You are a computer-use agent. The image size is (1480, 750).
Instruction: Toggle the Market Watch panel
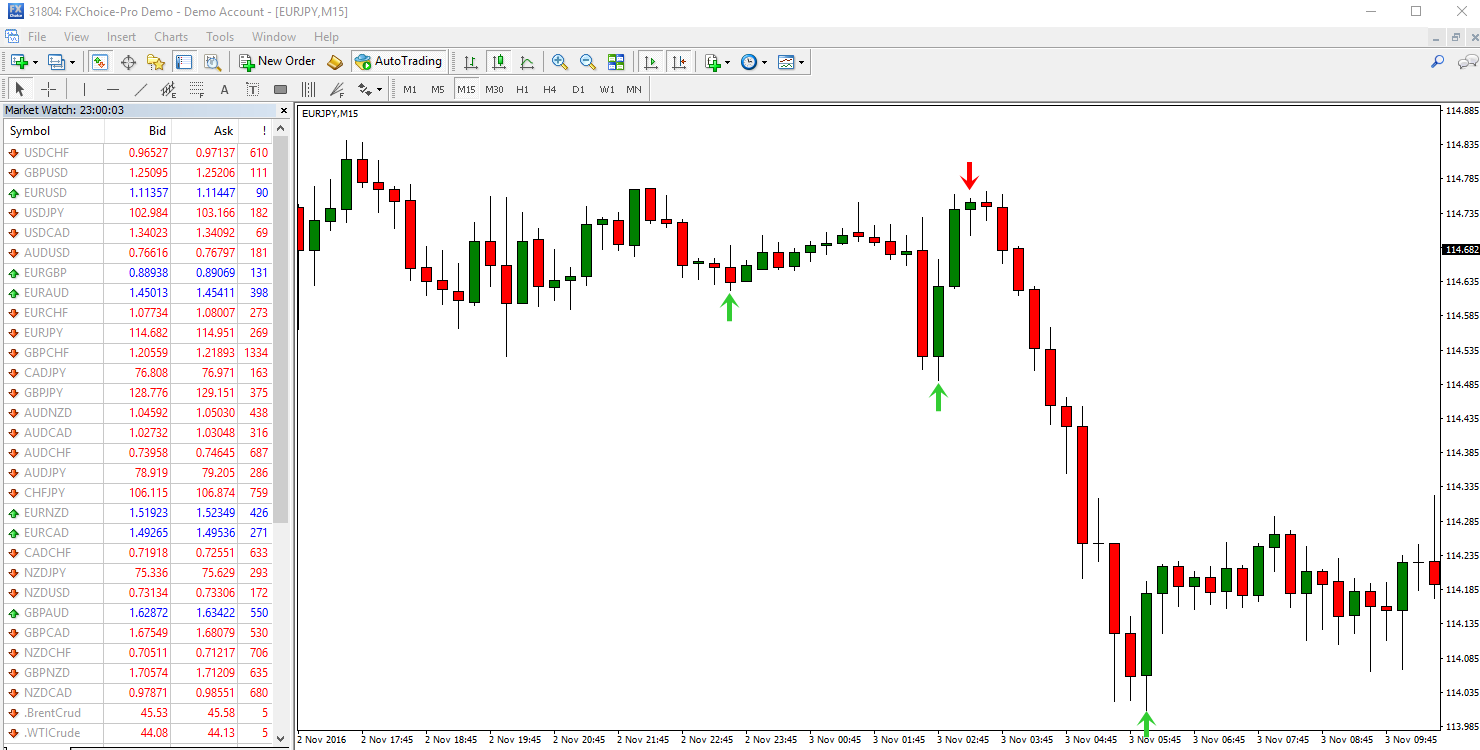tap(100, 62)
